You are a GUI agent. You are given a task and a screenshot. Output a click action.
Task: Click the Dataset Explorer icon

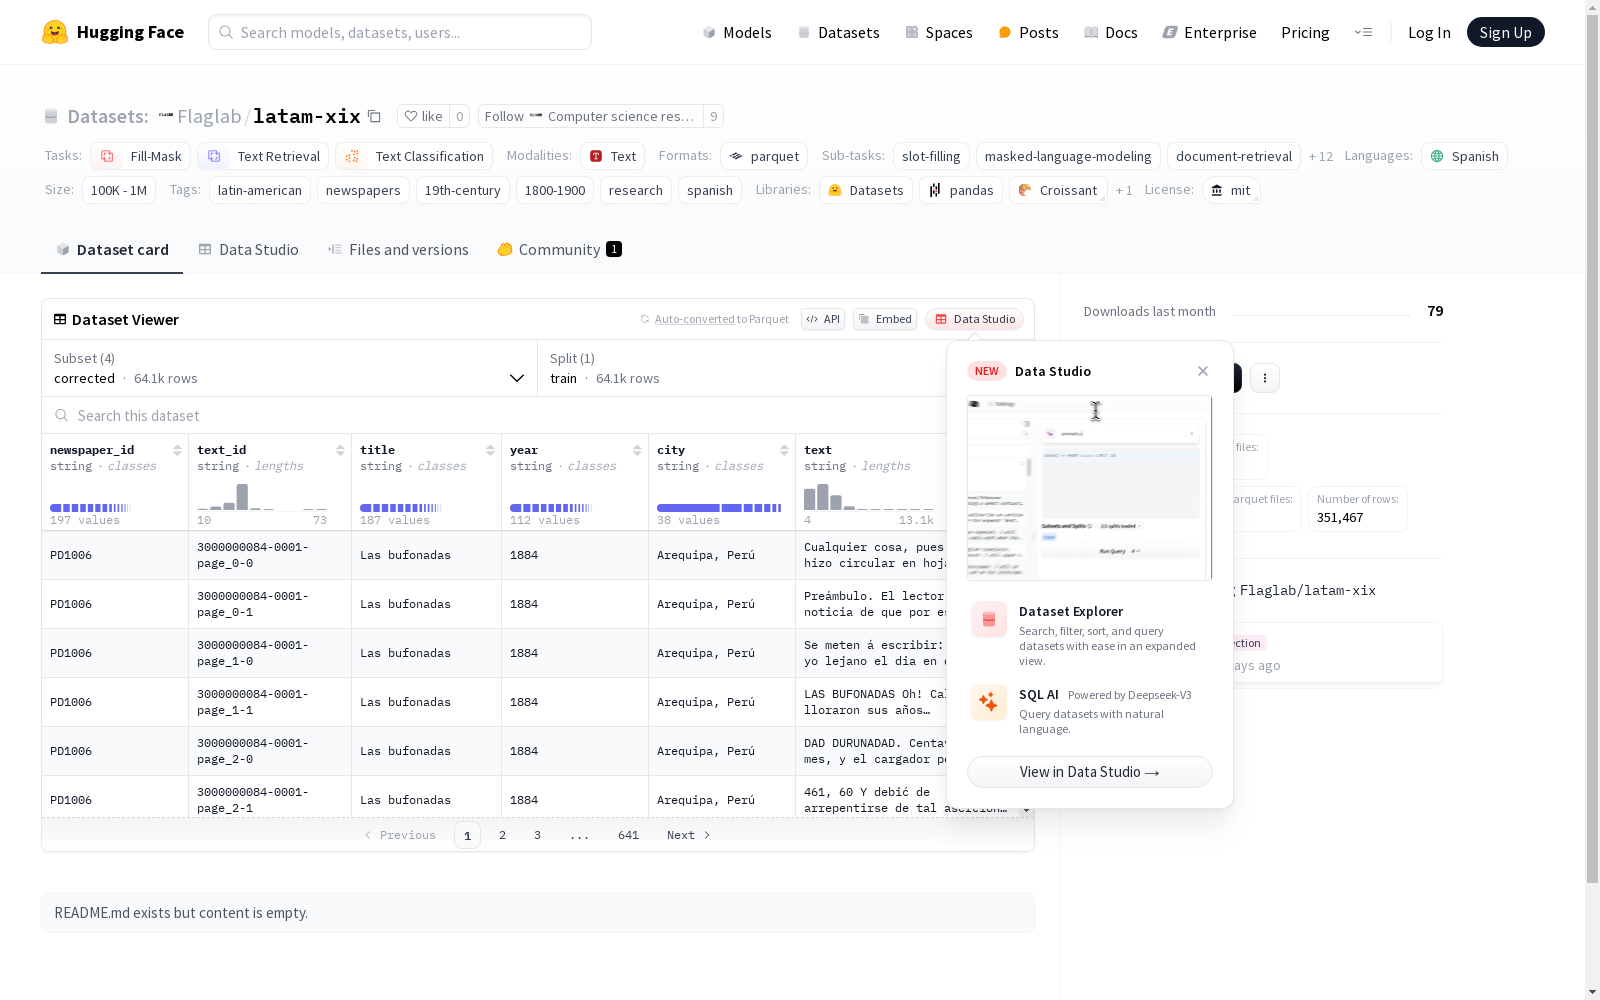[x=989, y=620]
